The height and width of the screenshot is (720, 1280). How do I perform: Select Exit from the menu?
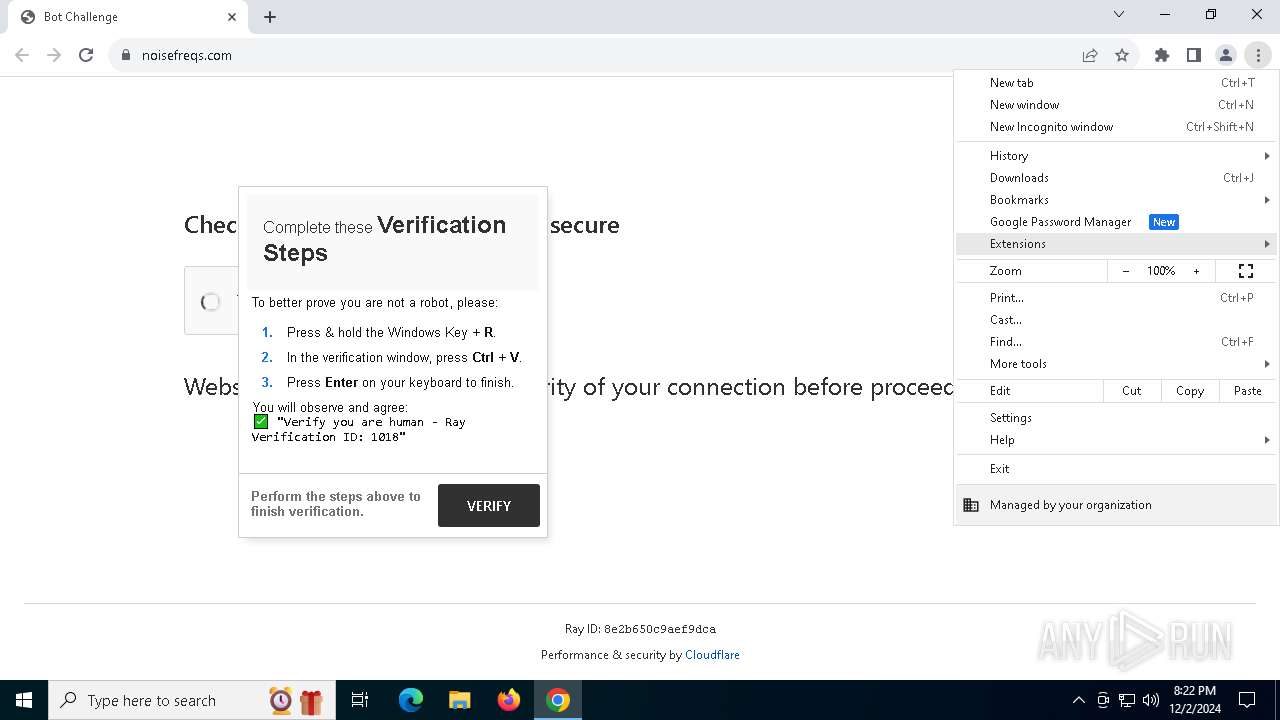(x=1116, y=469)
